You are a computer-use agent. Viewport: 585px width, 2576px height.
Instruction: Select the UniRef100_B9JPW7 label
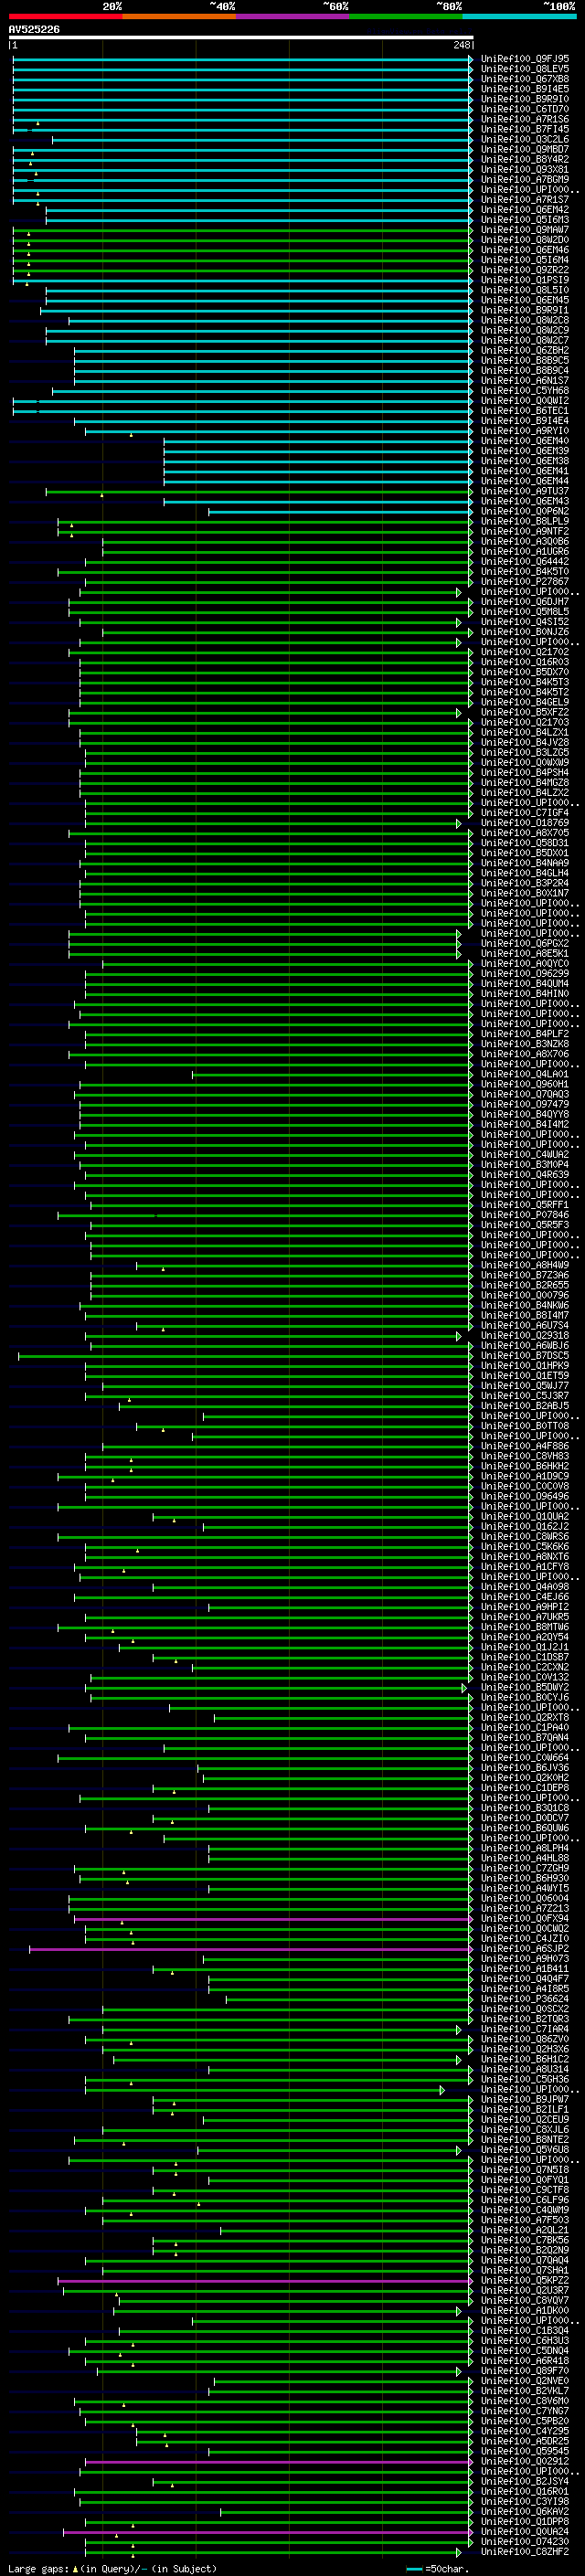click(524, 2101)
